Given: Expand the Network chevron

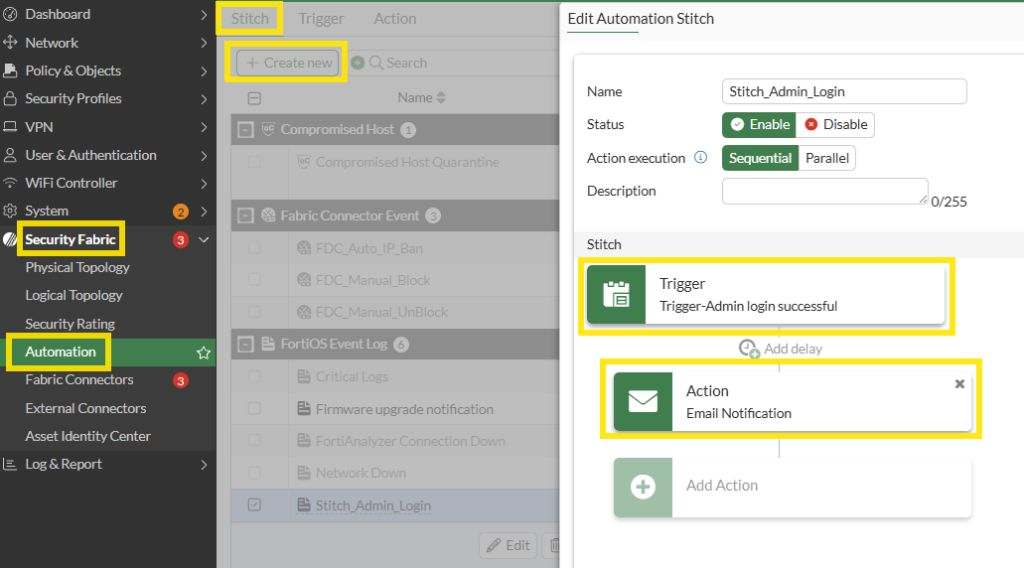Looking at the screenshot, I should pos(204,43).
